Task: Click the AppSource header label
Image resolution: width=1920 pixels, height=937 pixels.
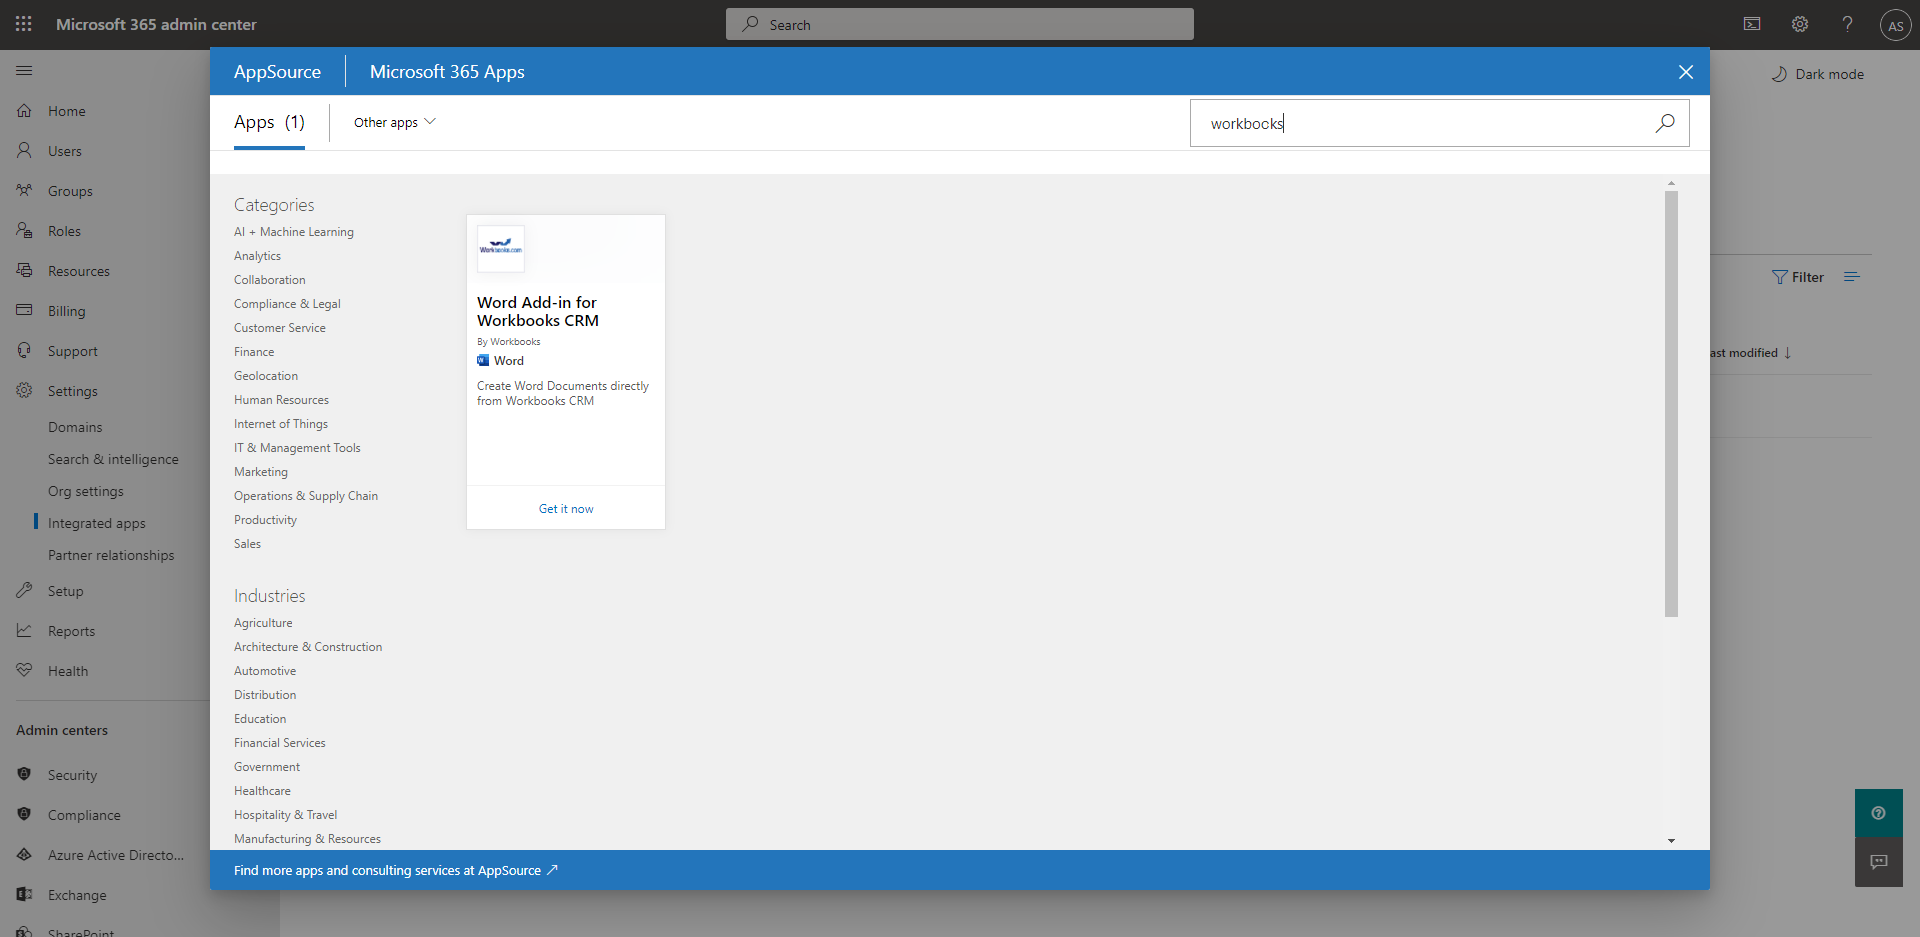Action: 277,72
